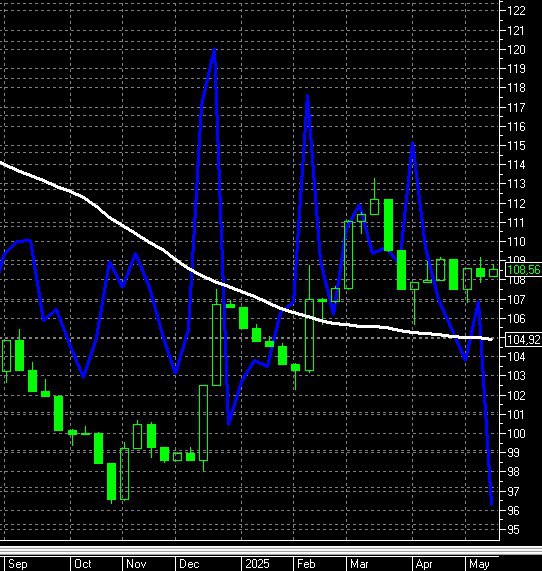Select the May month label on time axis
The height and width of the screenshot is (571, 542).
pos(479,564)
